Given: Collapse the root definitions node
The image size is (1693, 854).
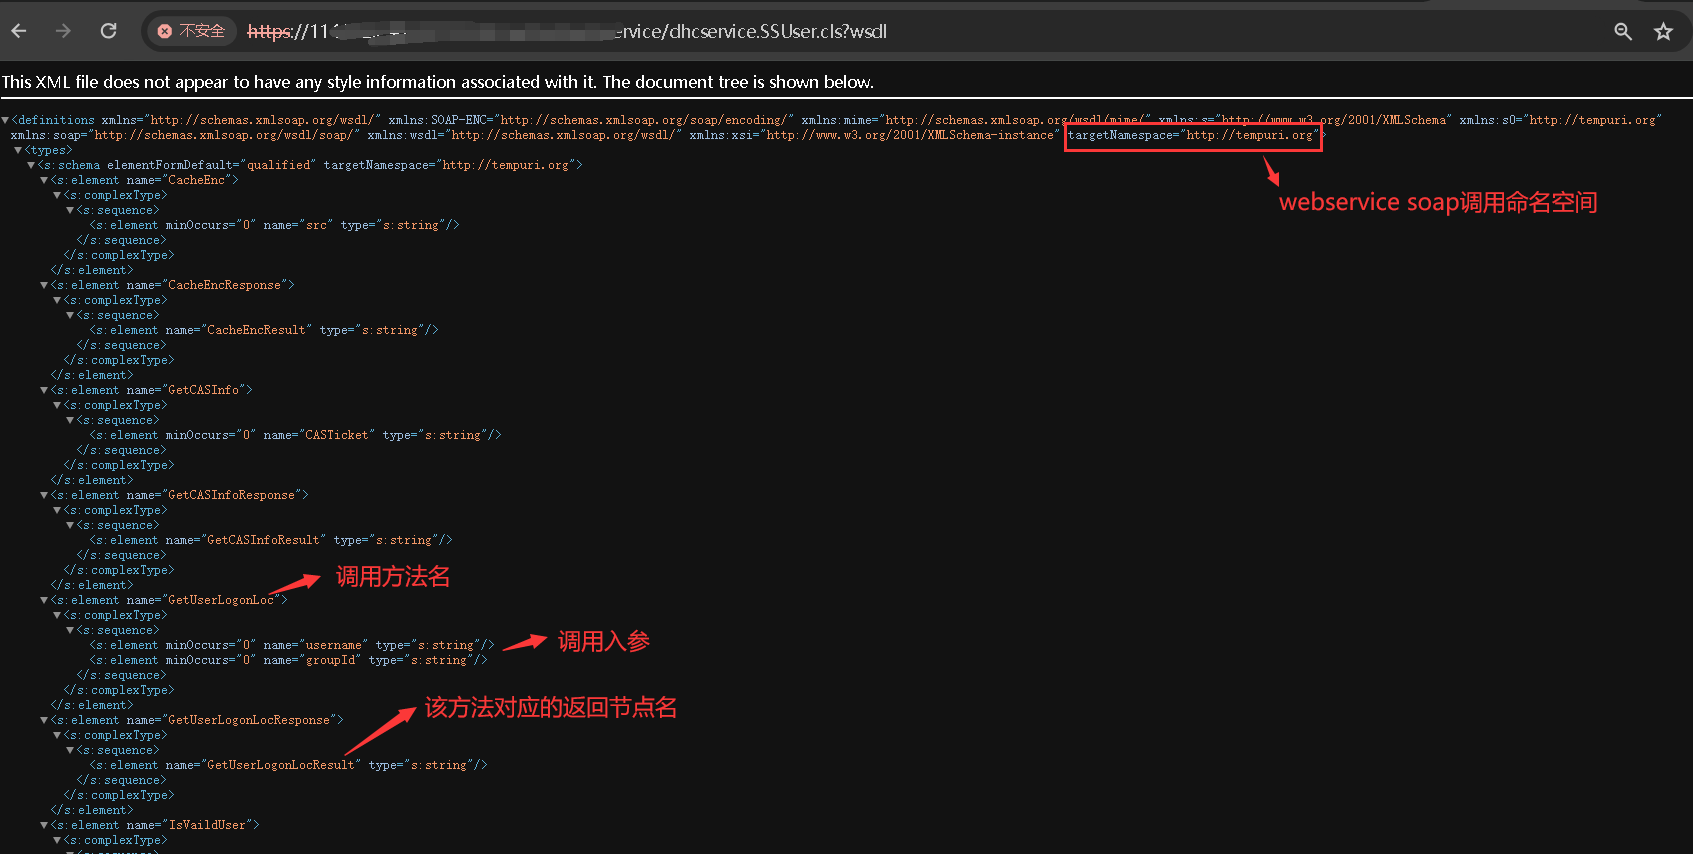Looking at the screenshot, I should pyautogui.click(x=6, y=120).
